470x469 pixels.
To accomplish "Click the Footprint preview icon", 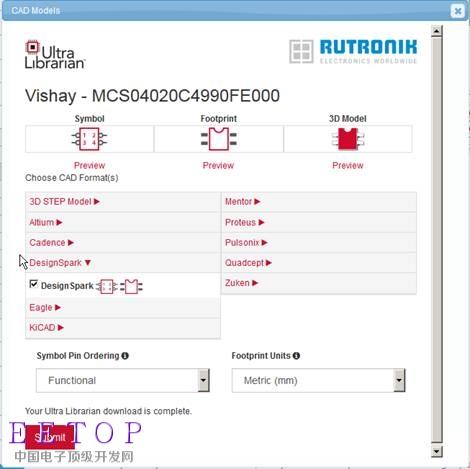I will tap(219, 139).
